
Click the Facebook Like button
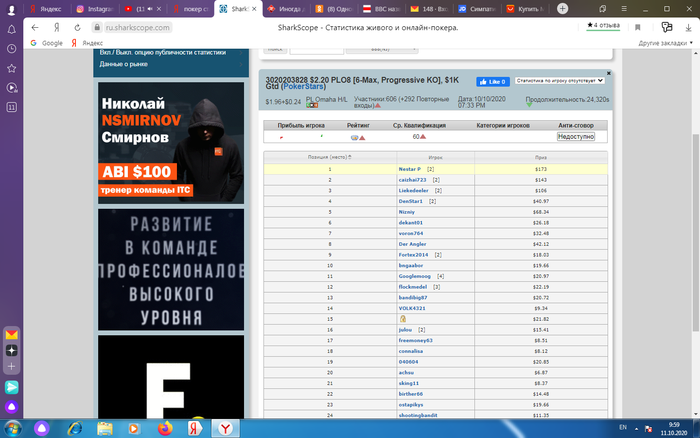(x=493, y=82)
